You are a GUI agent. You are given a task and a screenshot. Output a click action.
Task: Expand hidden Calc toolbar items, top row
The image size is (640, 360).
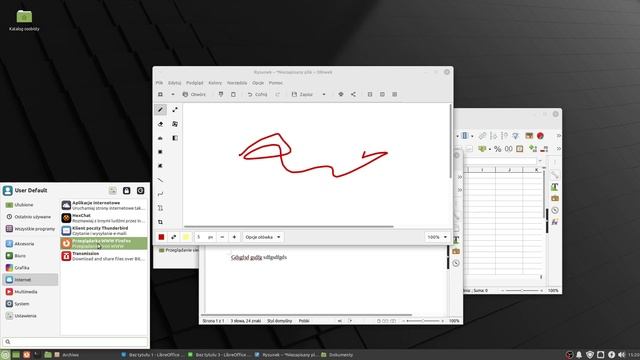pyautogui.click(x=559, y=136)
